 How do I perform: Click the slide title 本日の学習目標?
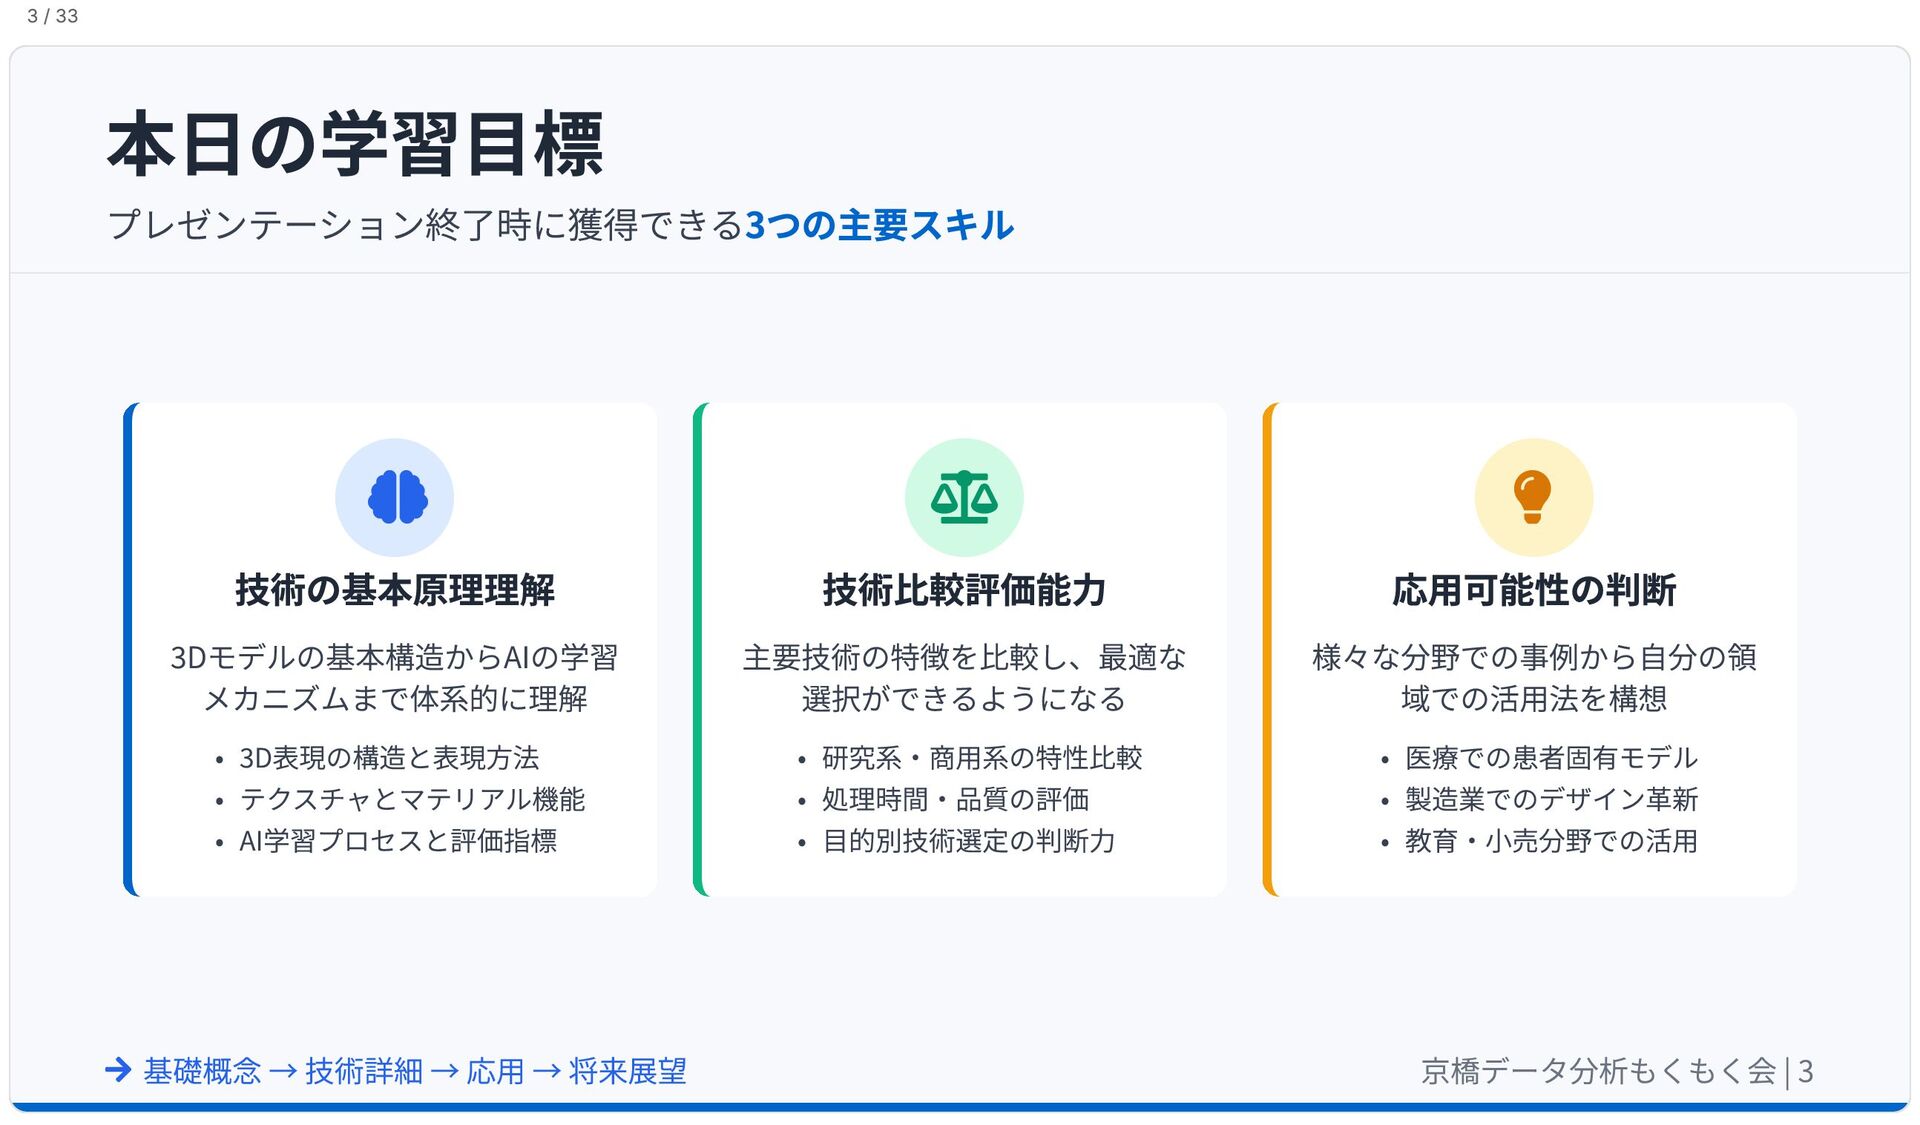click(355, 145)
